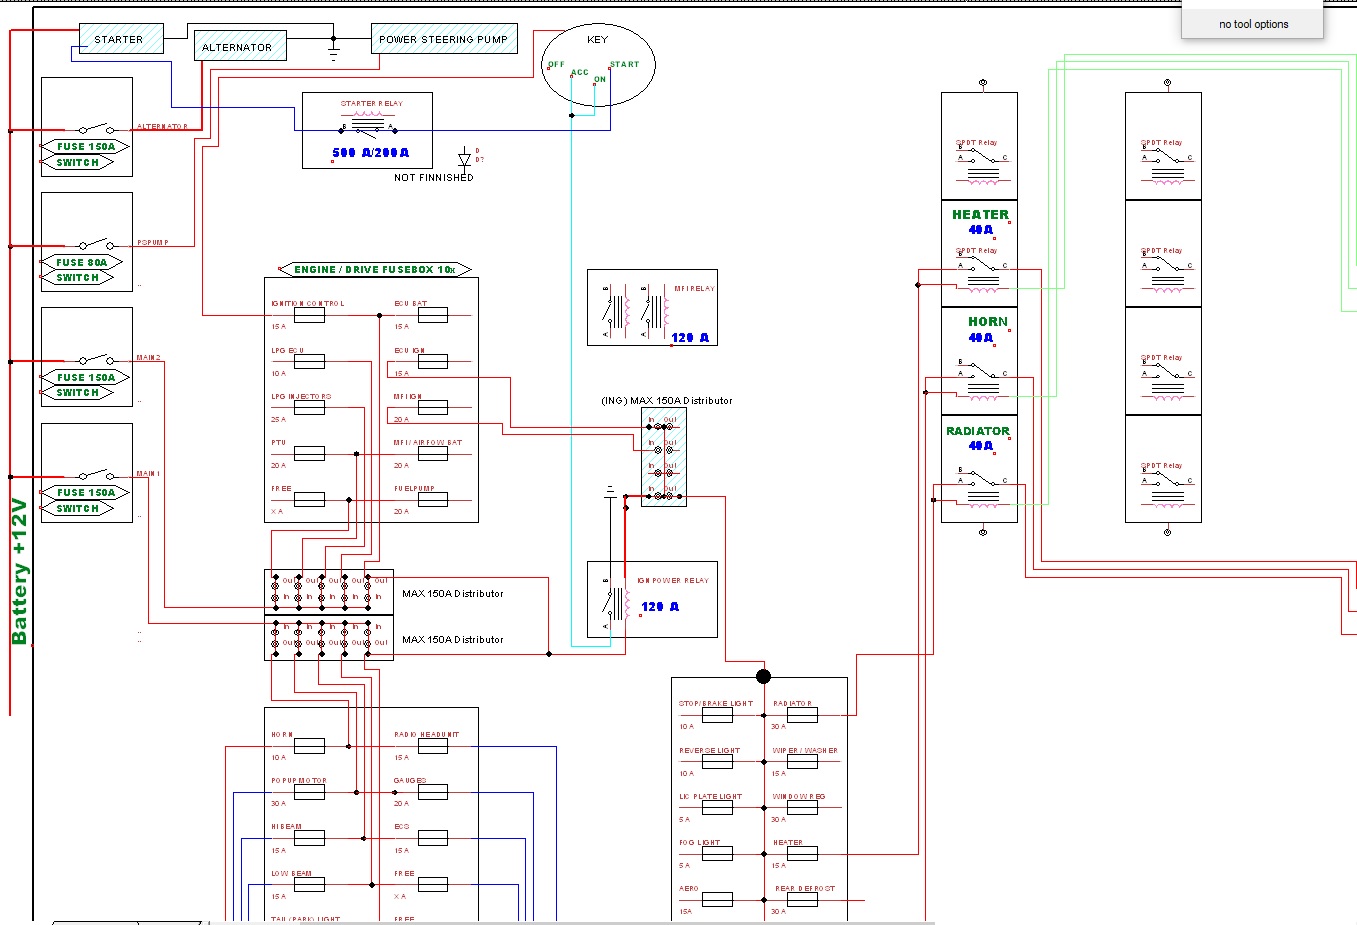Click the large black junction dot
This screenshot has height=925, width=1357.
pos(764,677)
